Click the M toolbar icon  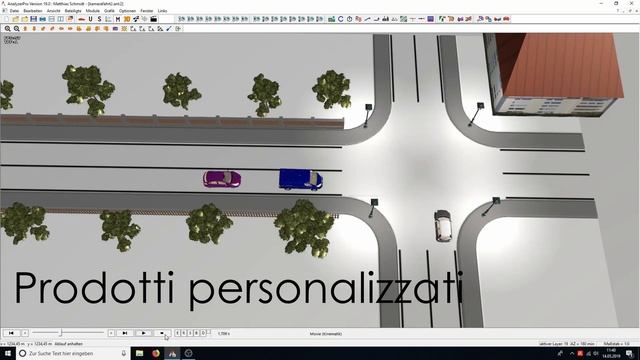(118, 19)
